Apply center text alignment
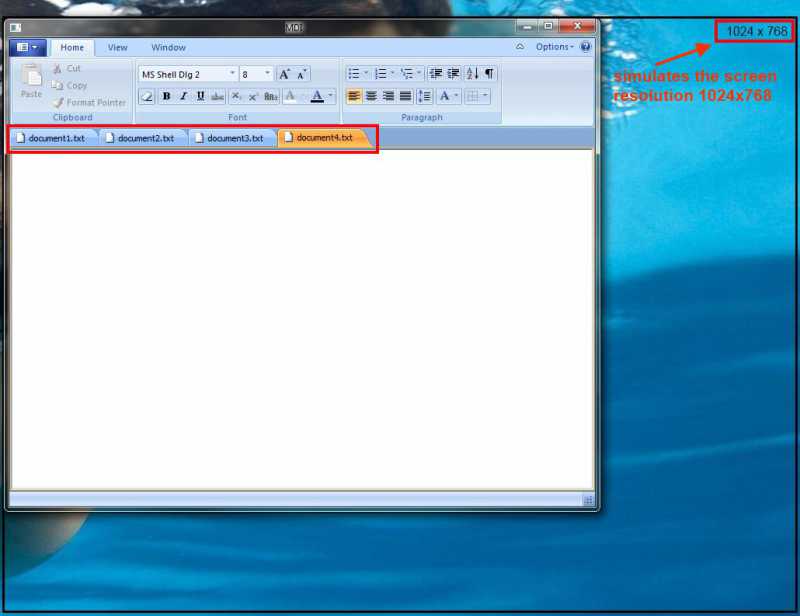The height and width of the screenshot is (616, 800). (371, 97)
